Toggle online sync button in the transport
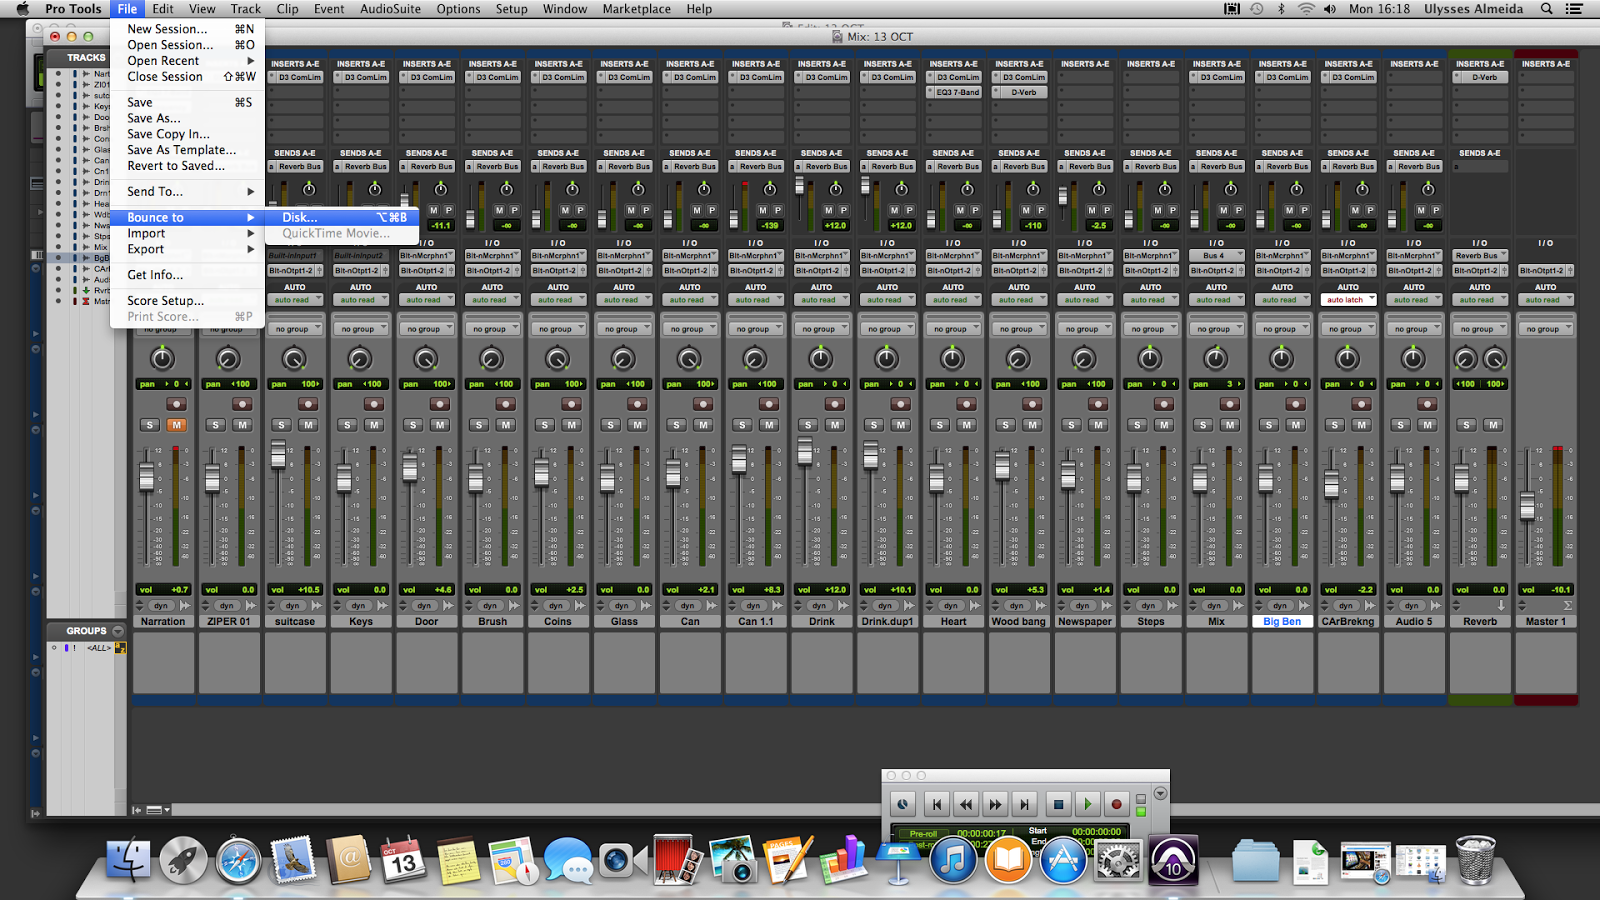The height and width of the screenshot is (900, 1600). pyautogui.click(x=902, y=804)
